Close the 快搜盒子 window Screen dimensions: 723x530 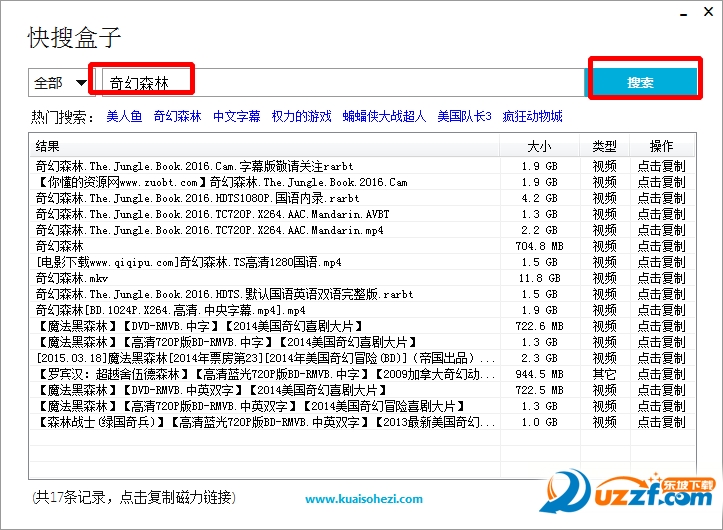click(x=708, y=12)
